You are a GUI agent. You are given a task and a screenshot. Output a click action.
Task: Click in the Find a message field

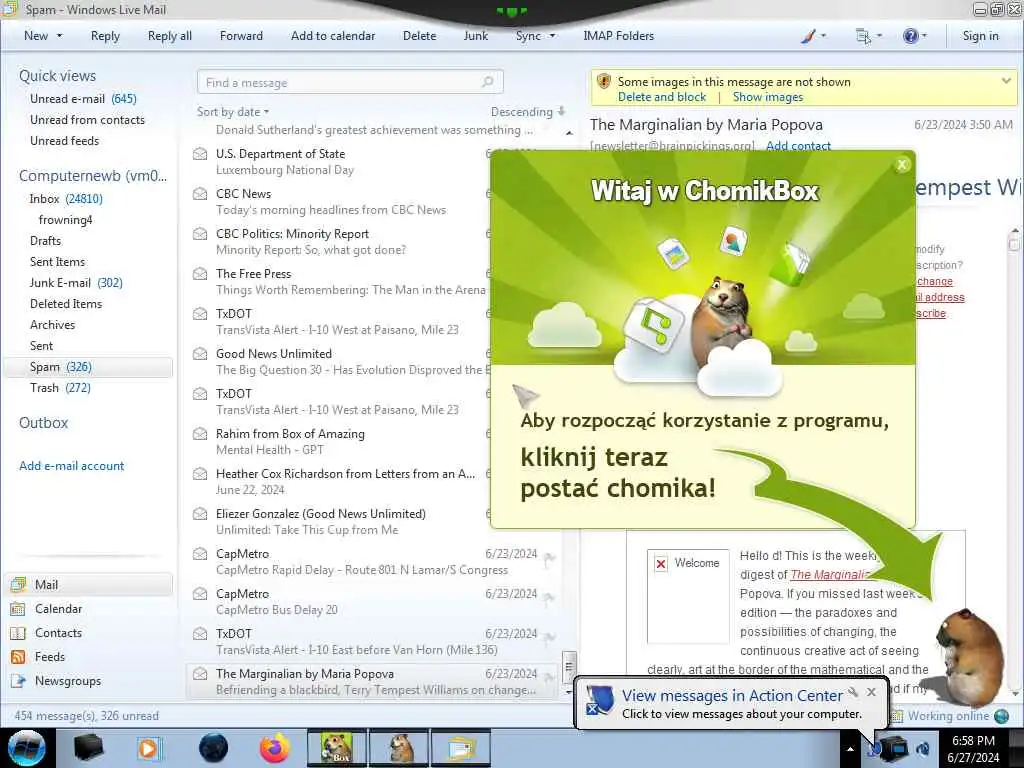tap(350, 82)
